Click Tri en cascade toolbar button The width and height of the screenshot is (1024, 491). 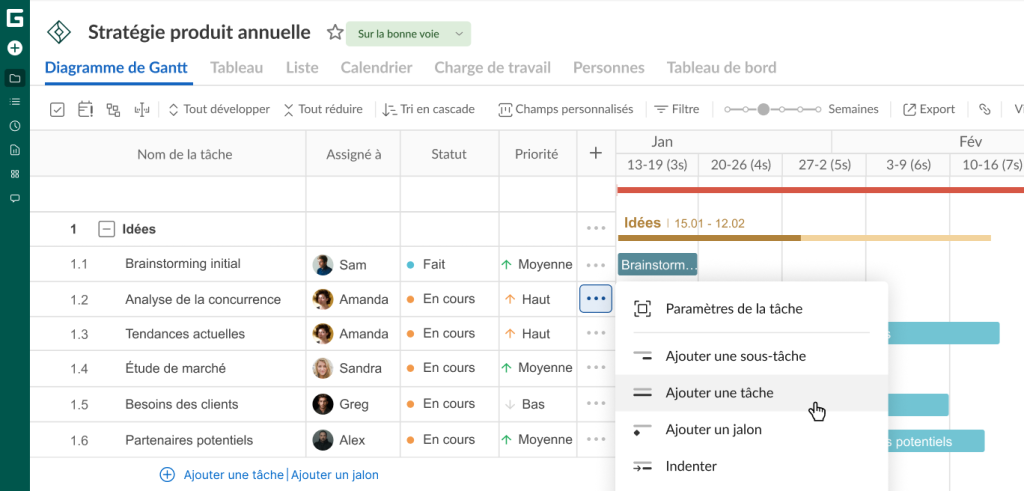(x=428, y=110)
